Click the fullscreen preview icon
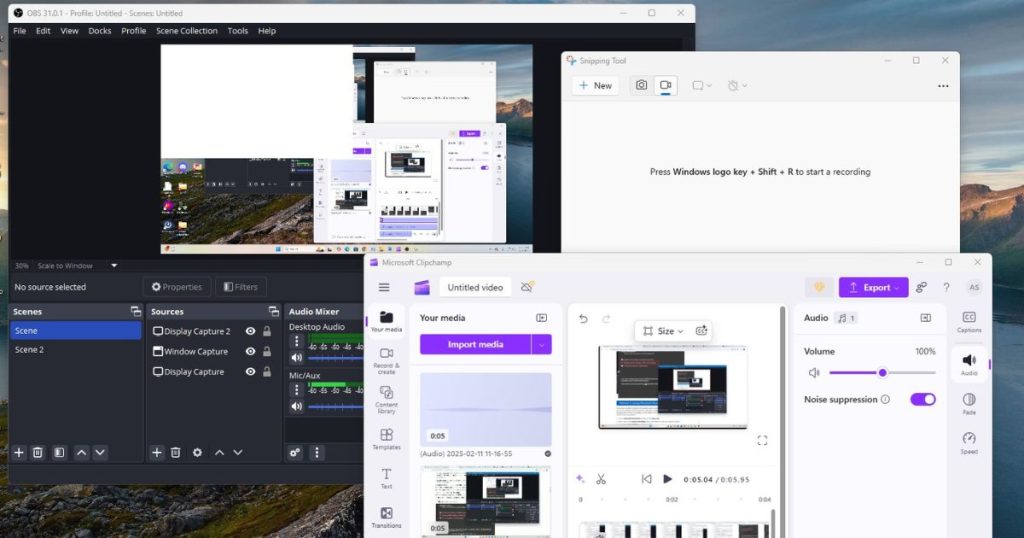Screen dimensions: 1024x538 click(x=762, y=440)
